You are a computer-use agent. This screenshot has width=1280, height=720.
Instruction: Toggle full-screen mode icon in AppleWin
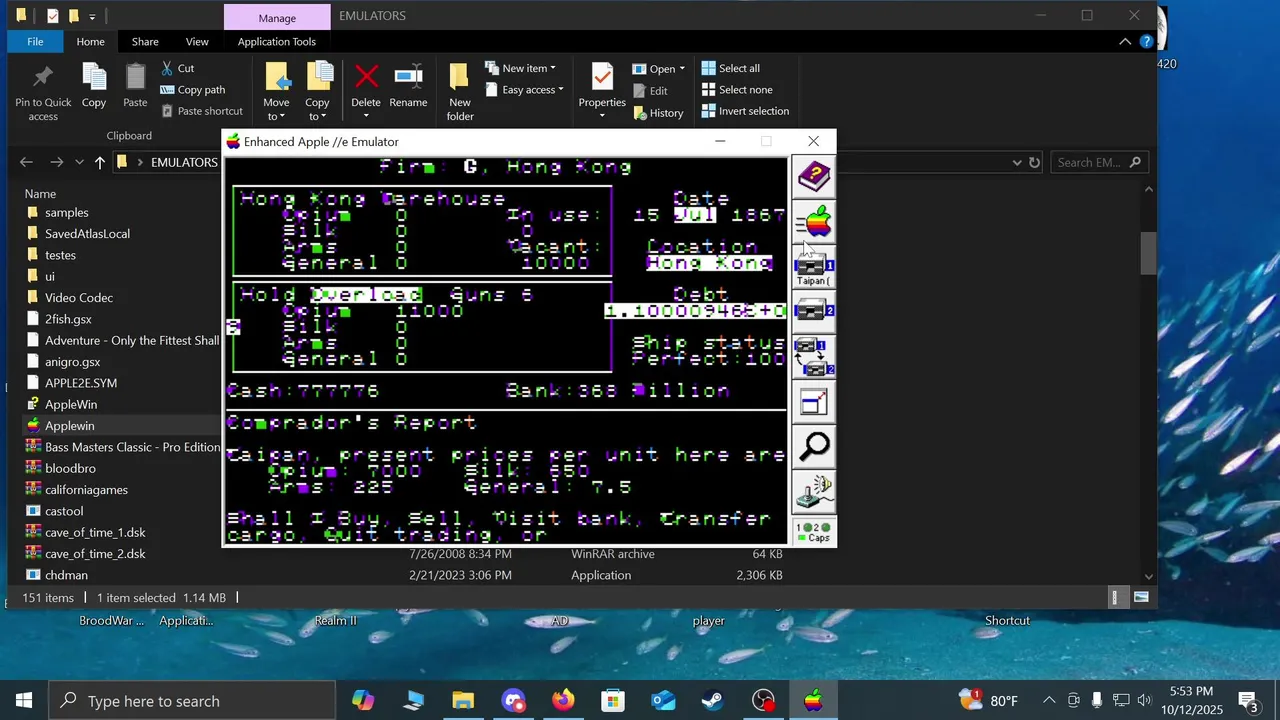coord(814,401)
